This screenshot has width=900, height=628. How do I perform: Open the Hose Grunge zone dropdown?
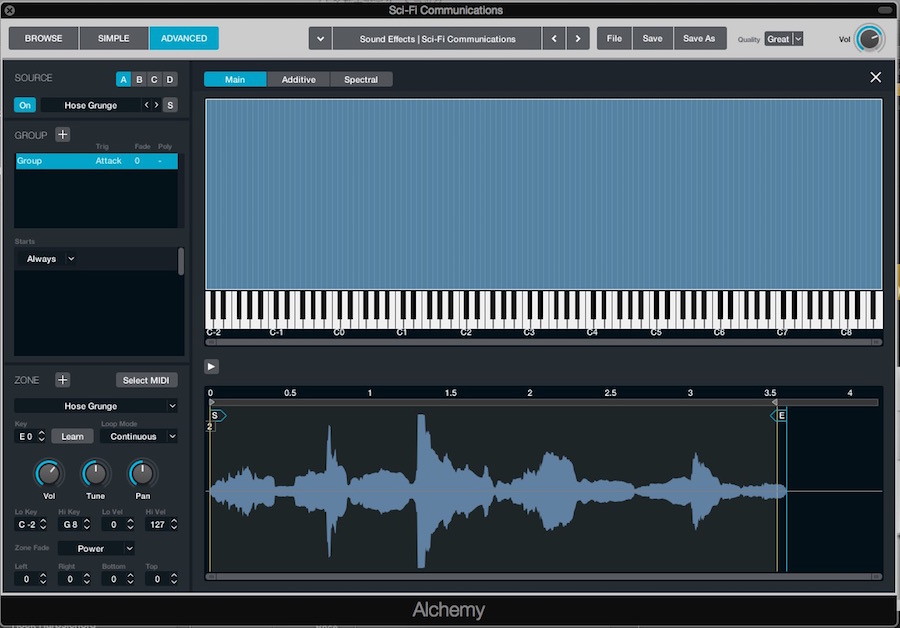[x=96, y=406]
